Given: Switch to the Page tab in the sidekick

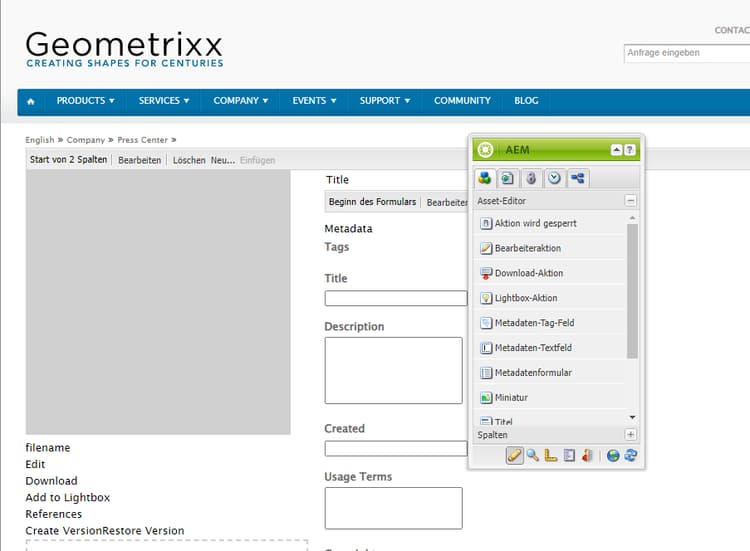Looking at the screenshot, I should point(507,178).
